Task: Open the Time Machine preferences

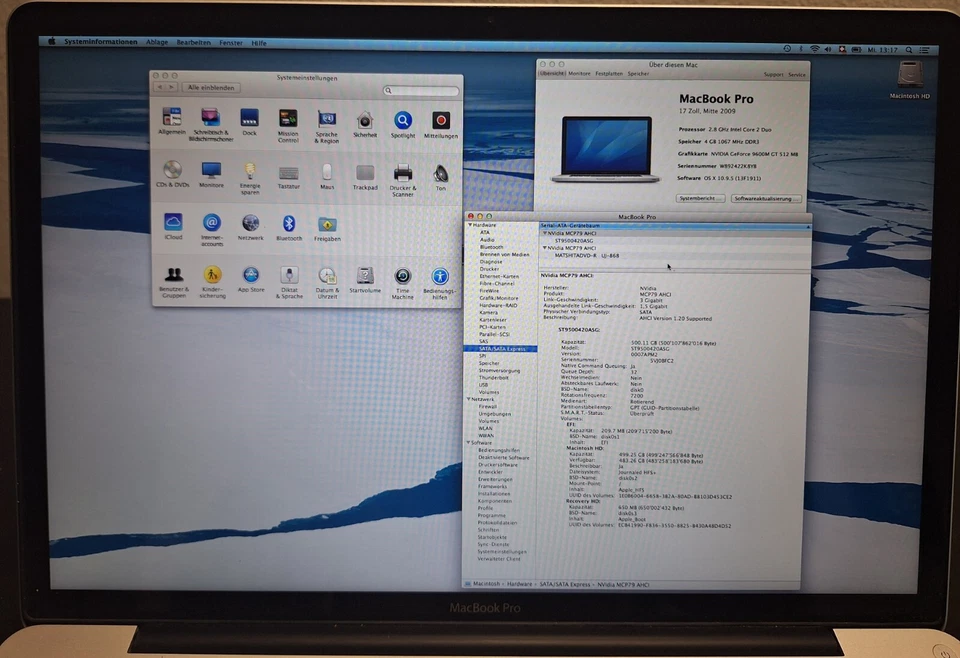Action: (403, 276)
